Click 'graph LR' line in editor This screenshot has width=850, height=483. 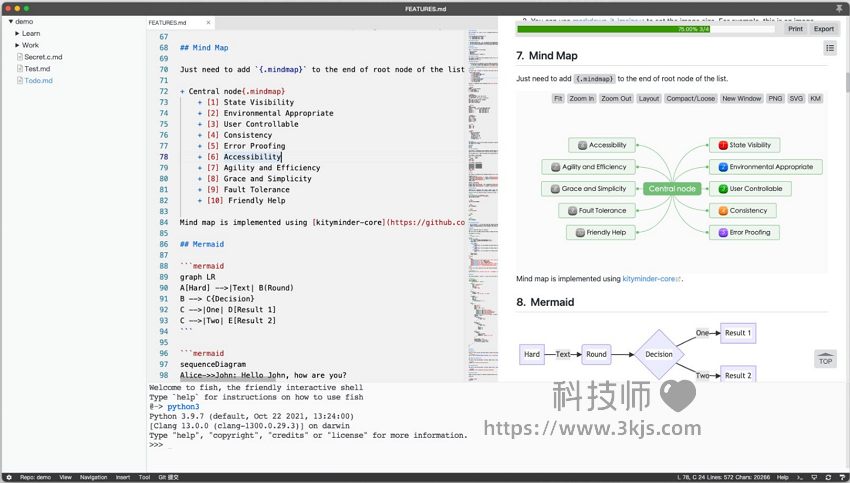click(x=197, y=277)
